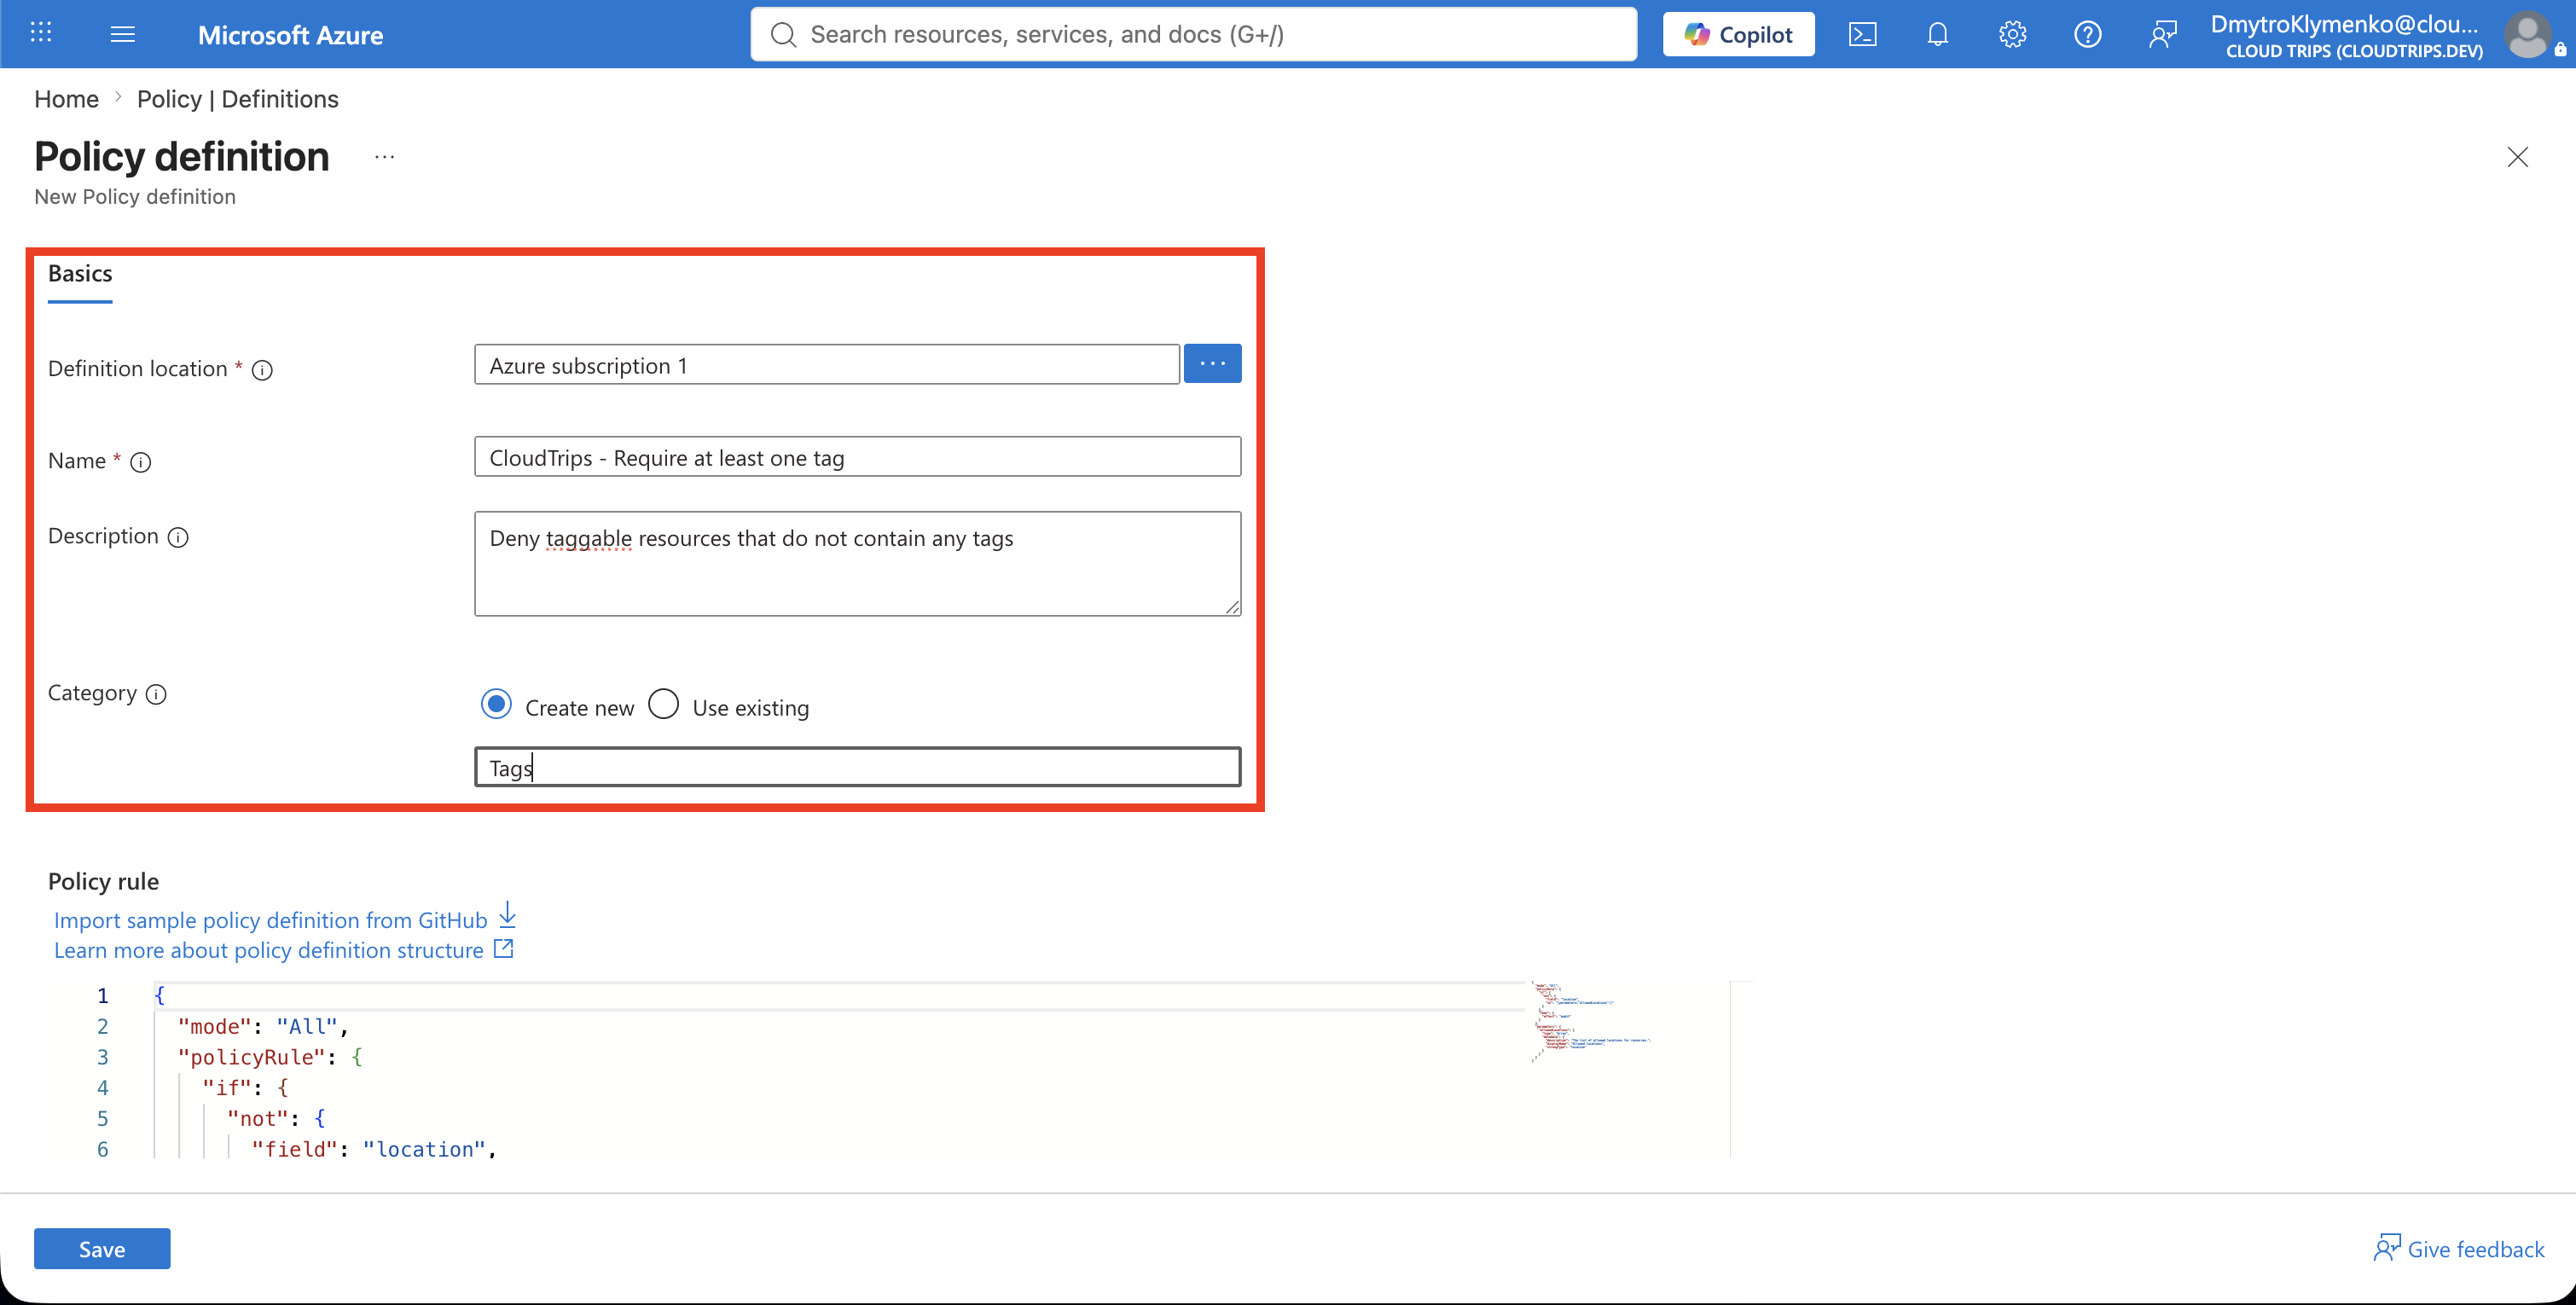
Task: Click the Definition location field
Action: click(x=826, y=365)
